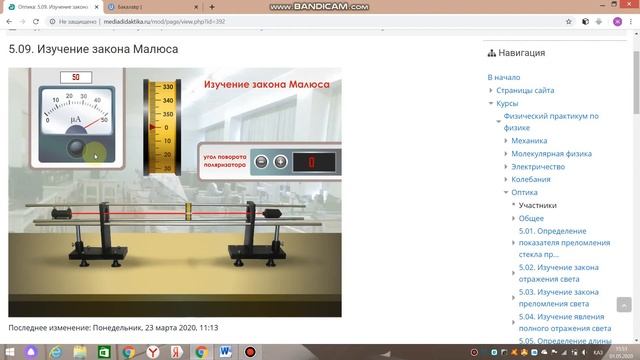
Task: Open the Chrome three-dot menu
Action: (631, 22)
